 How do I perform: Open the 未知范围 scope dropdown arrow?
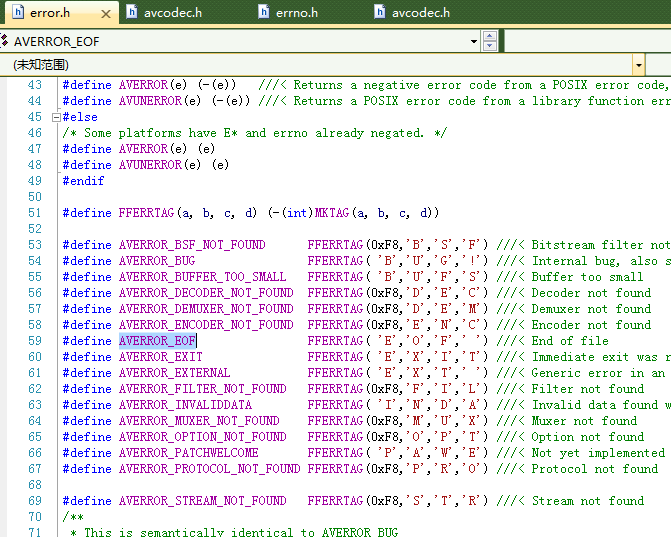(638, 65)
